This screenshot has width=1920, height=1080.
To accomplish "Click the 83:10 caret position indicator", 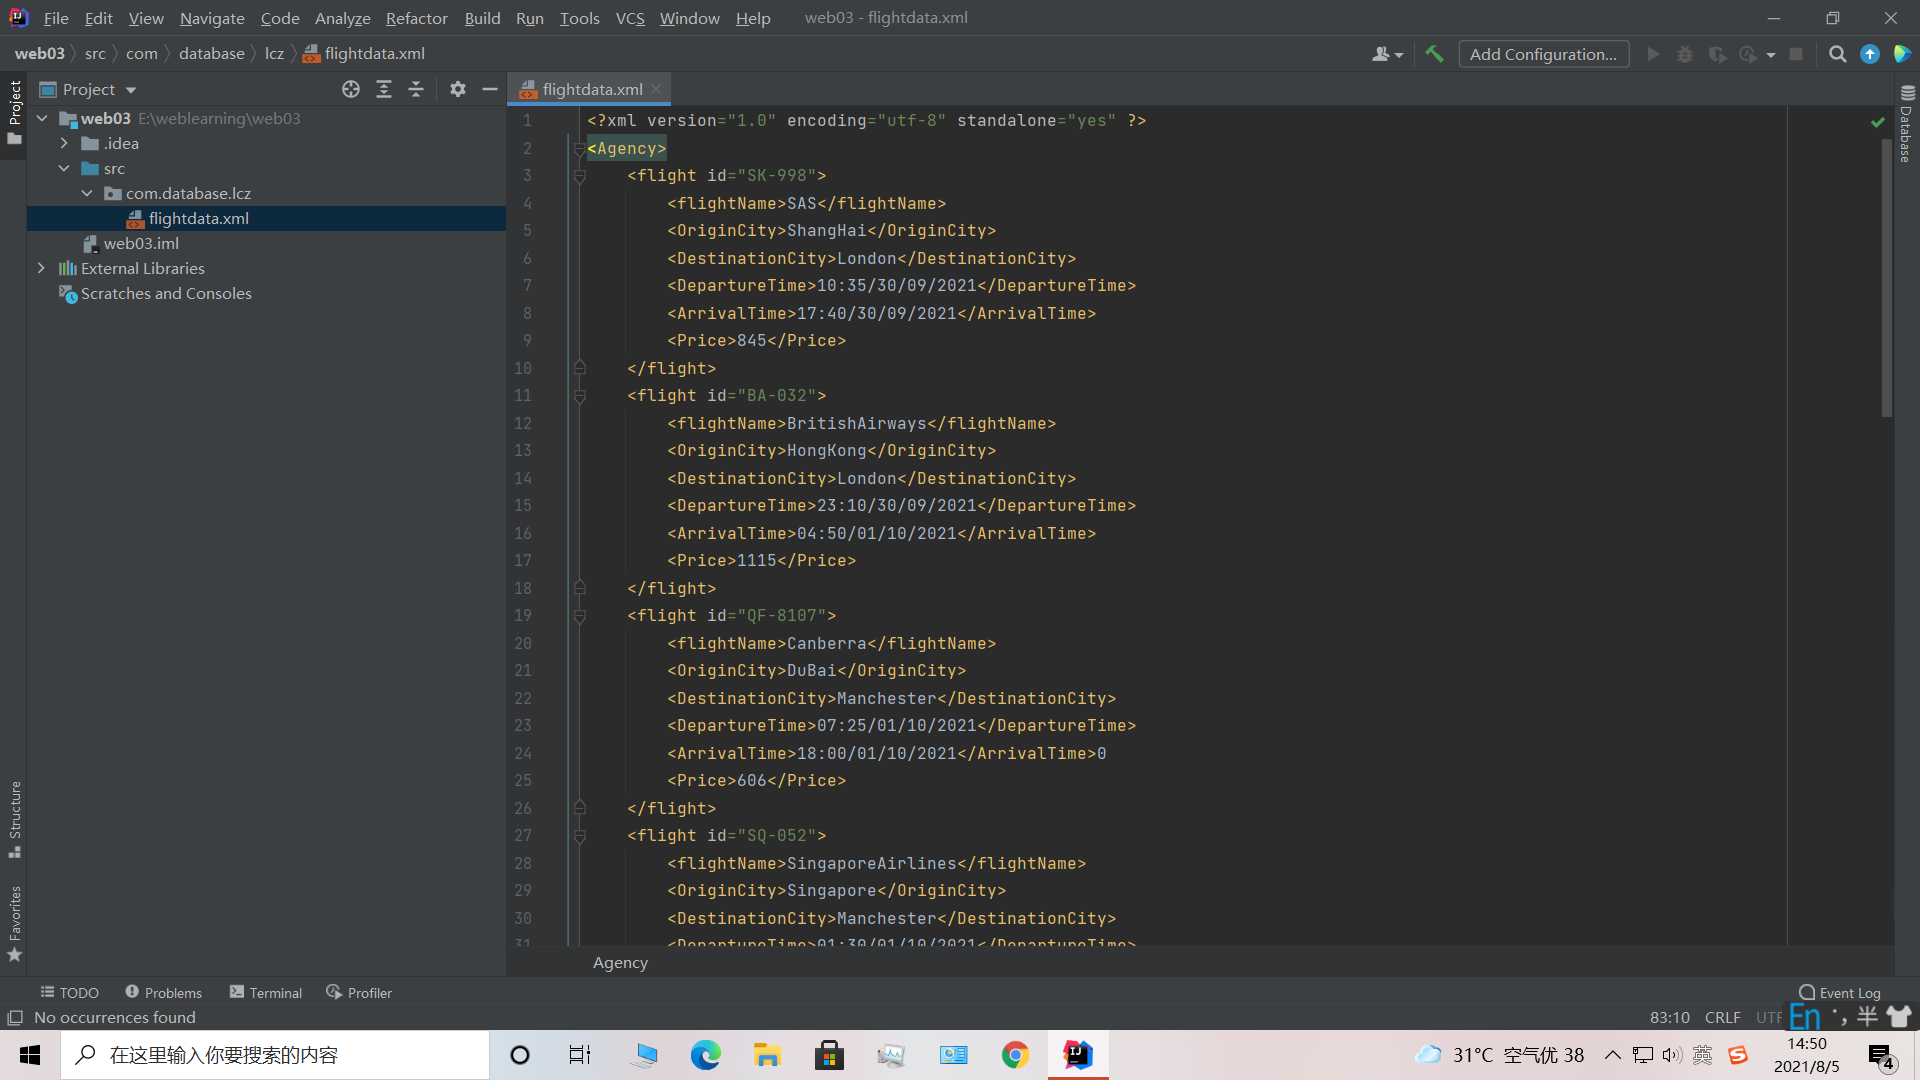I will point(1669,1017).
